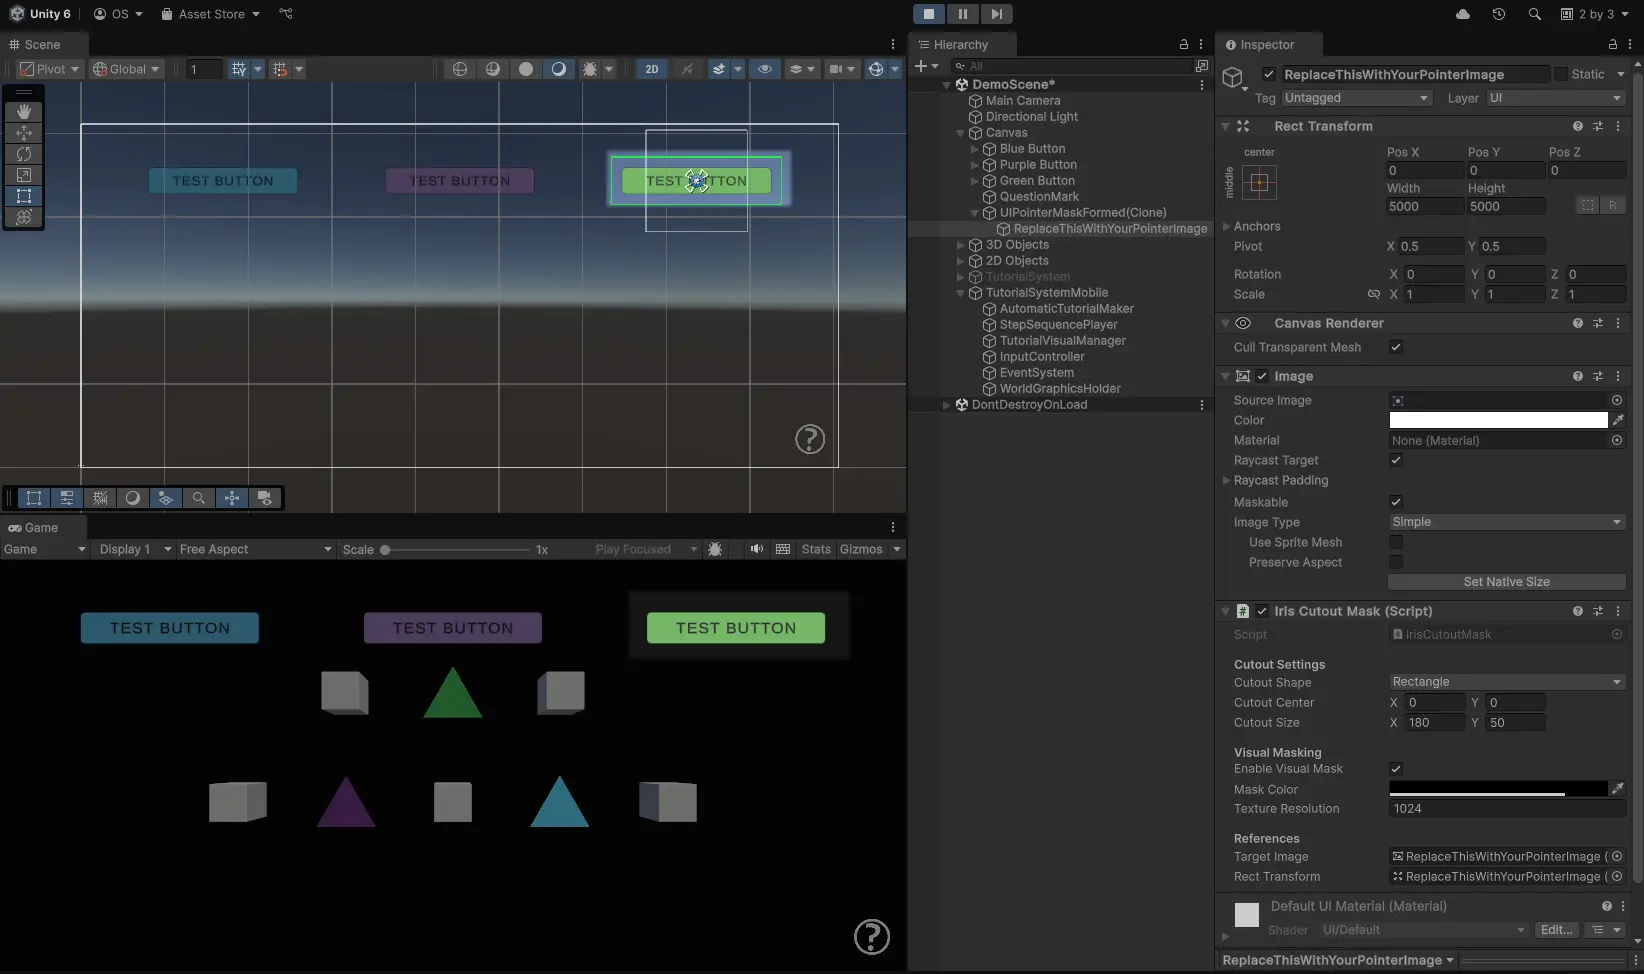Open the Asset Store menu
The height and width of the screenshot is (974, 1644).
pos(211,14)
